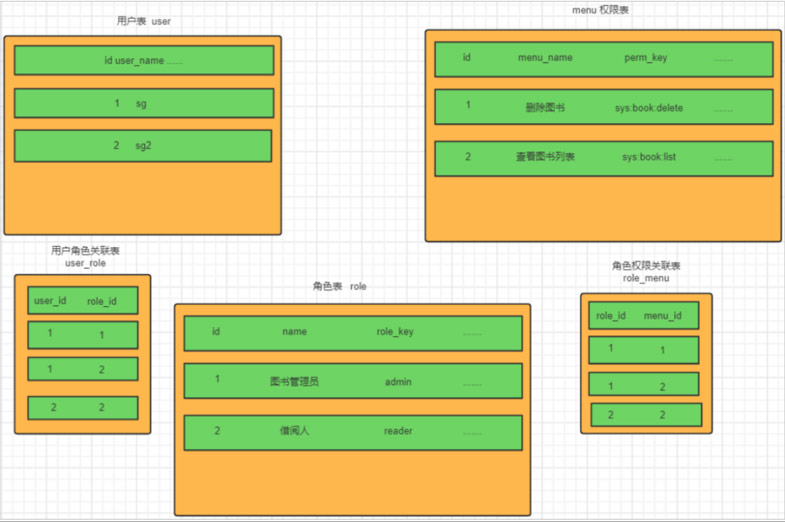The width and height of the screenshot is (785, 522).
Task: Click the 'id' header in role table
Action: [x=216, y=331]
